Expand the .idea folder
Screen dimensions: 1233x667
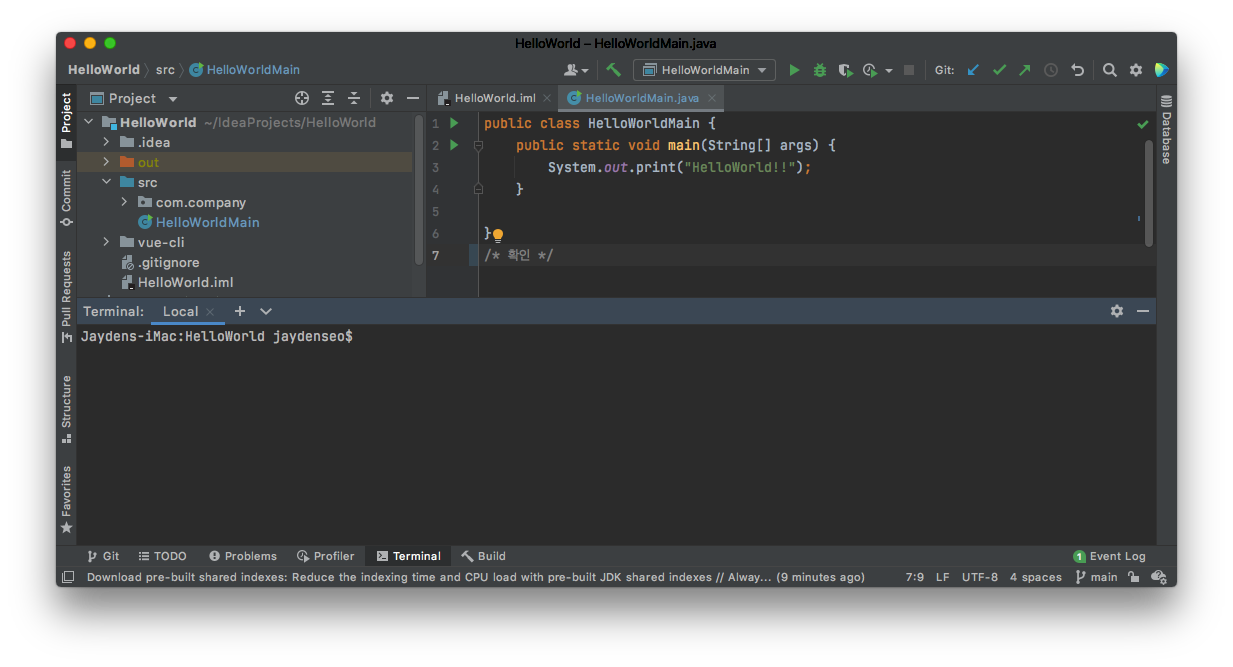[106, 142]
